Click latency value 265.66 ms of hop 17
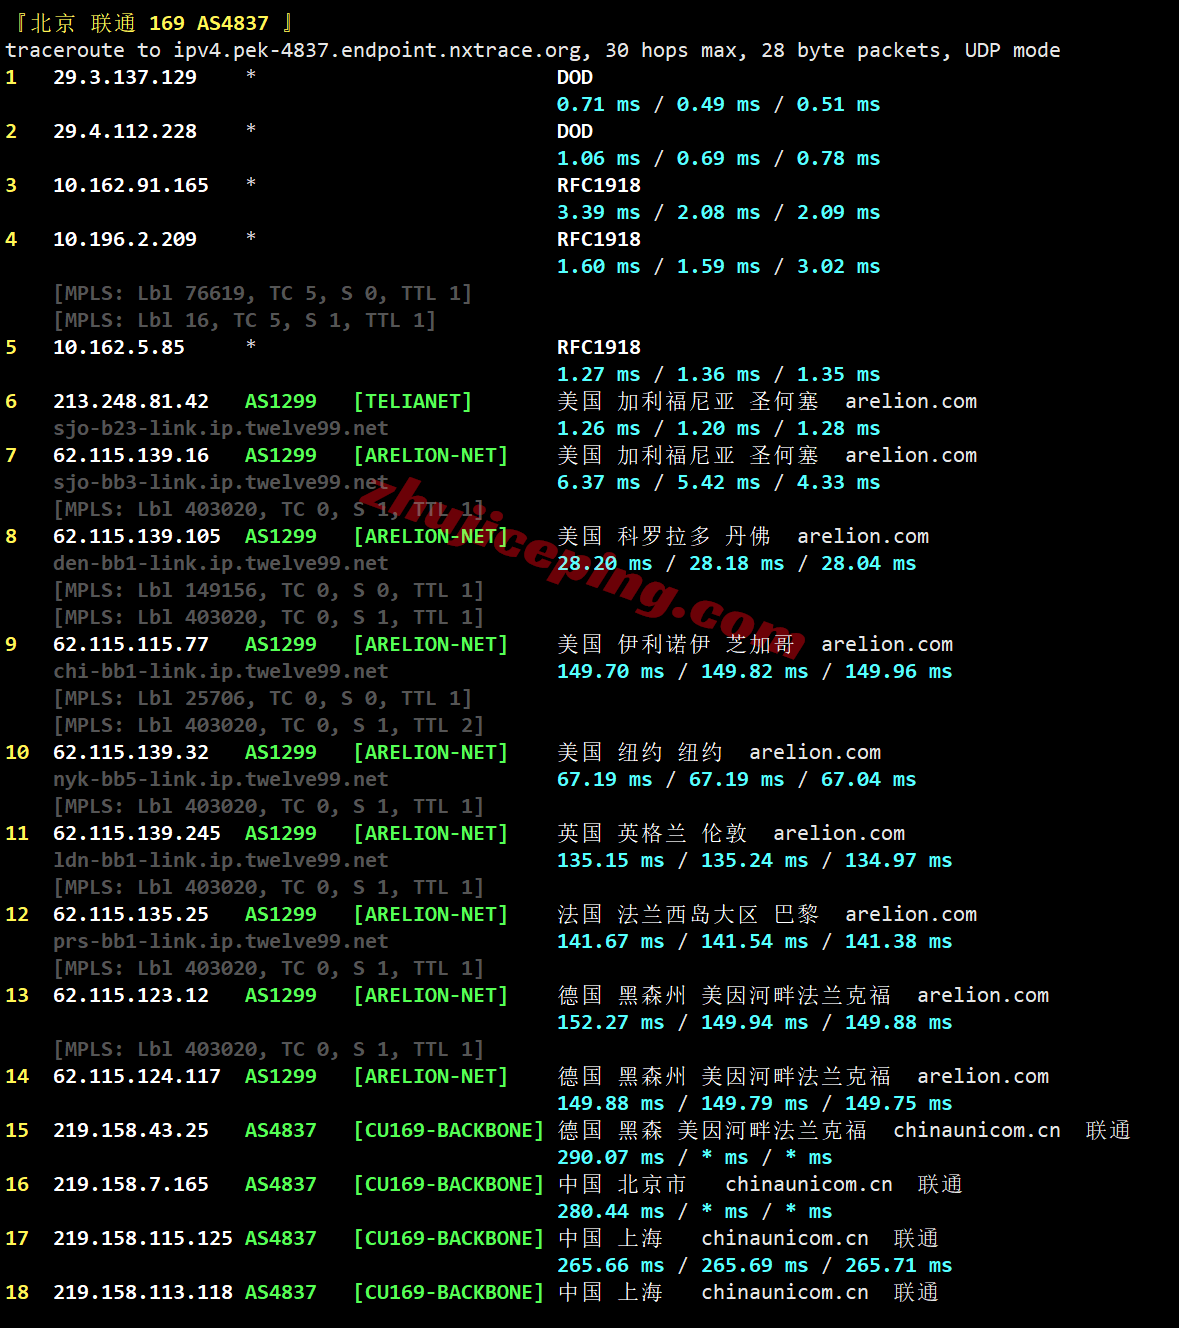This screenshot has width=1179, height=1328. click(610, 1265)
